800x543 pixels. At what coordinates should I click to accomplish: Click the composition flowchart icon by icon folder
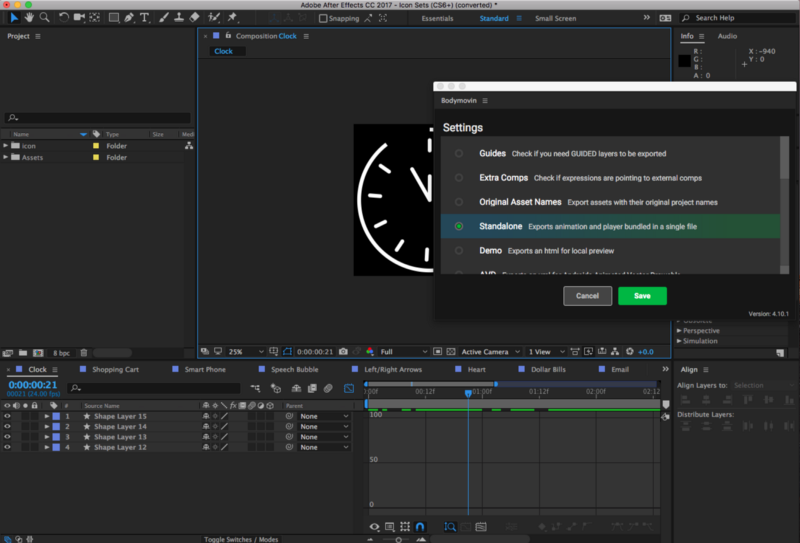189,146
